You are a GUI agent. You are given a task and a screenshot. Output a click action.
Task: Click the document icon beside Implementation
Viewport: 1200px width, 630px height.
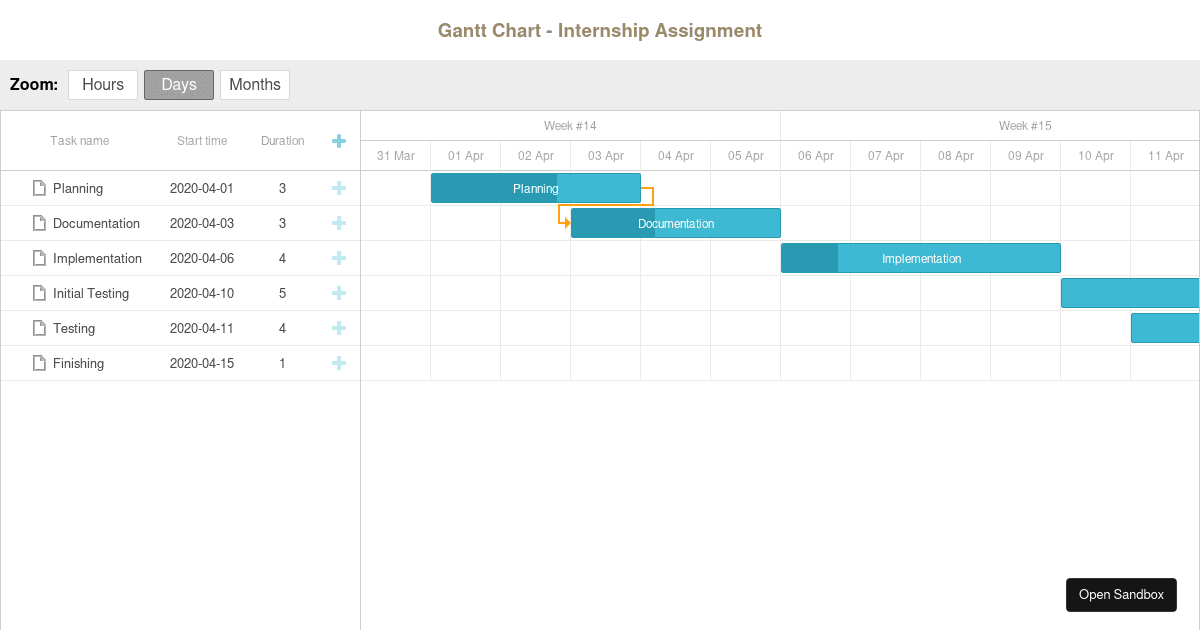tap(37, 258)
